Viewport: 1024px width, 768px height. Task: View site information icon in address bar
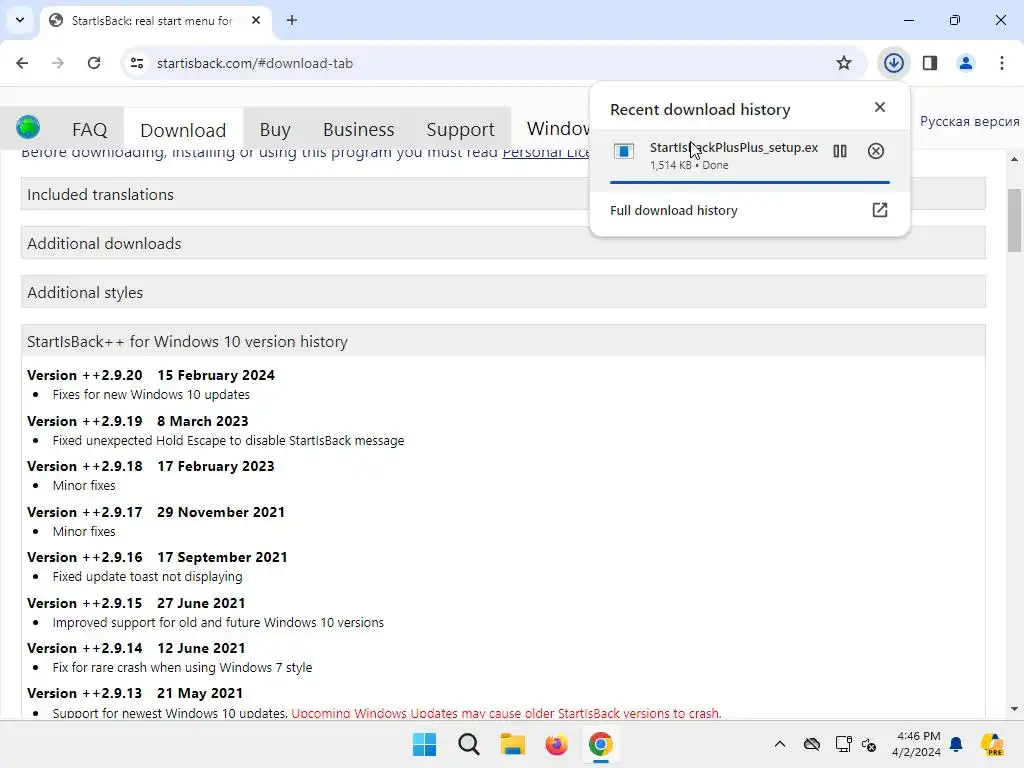pyautogui.click(x=136, y=63)
